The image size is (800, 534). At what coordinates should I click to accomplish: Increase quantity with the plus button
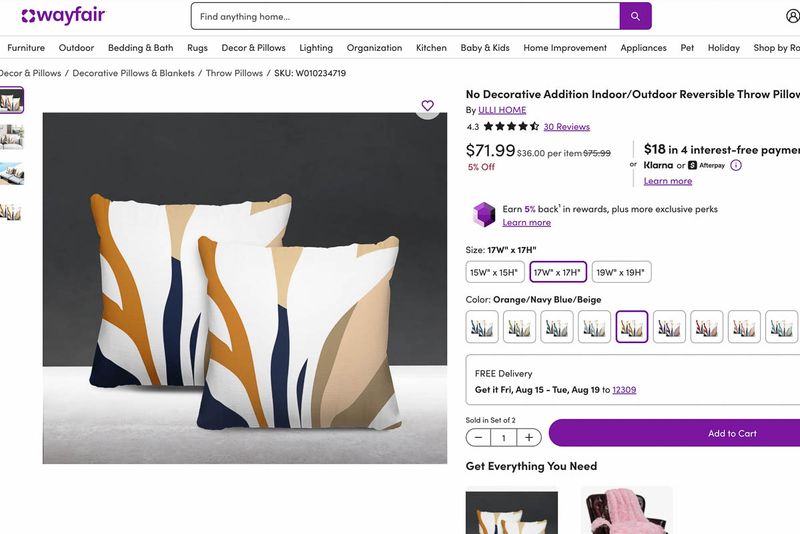(529, 438)
